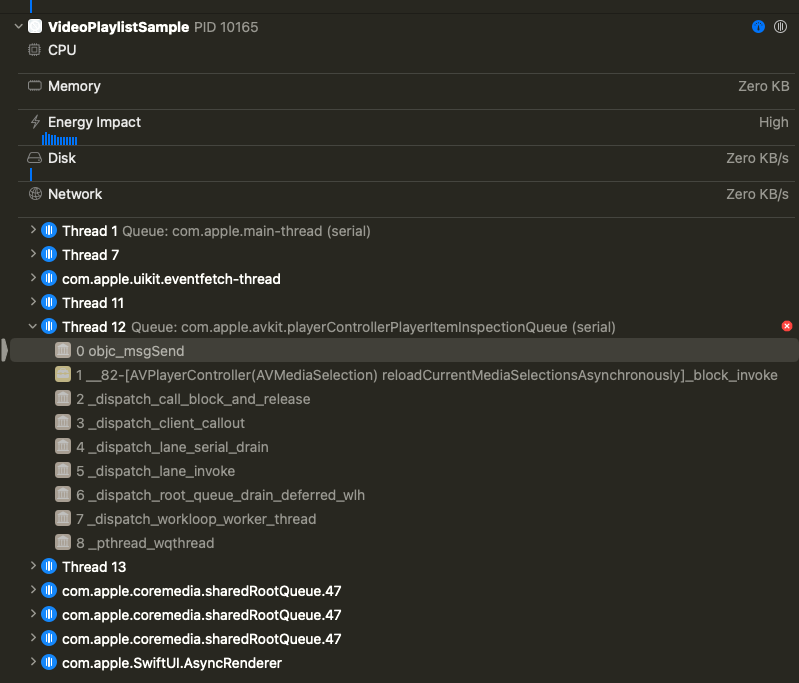This screenshot has height=683, width=799.
Task: Click the blue process info icon
Action: point(758,27)
